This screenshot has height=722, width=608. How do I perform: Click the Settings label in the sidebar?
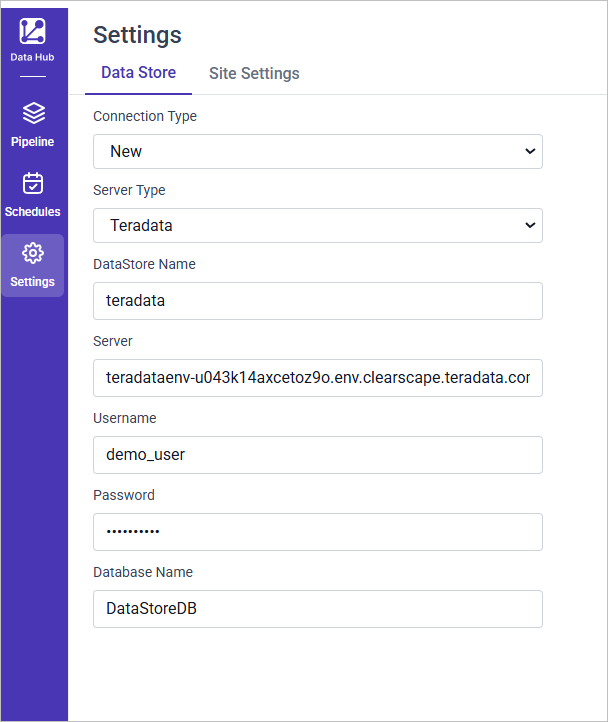(33, 282)
